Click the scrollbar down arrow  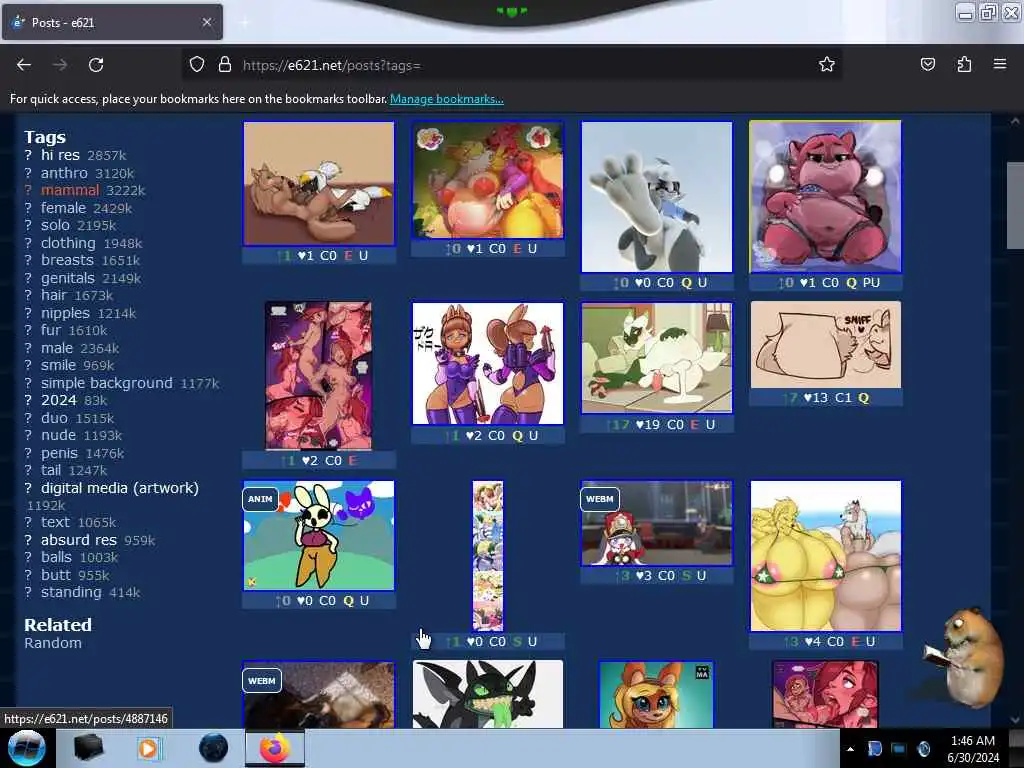click(1014, 720)
